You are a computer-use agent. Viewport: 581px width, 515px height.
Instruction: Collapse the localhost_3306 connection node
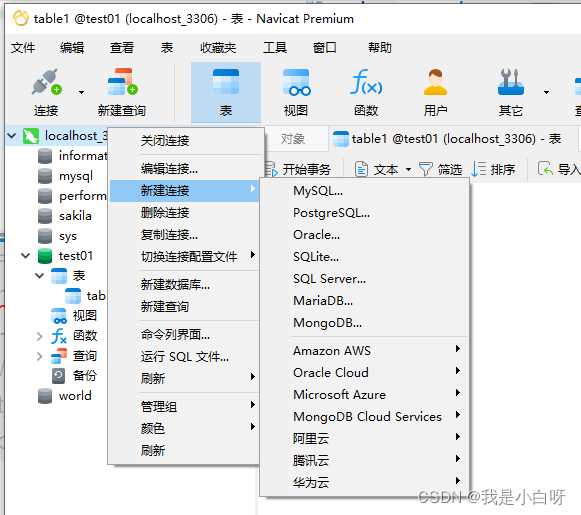(12, 136)
